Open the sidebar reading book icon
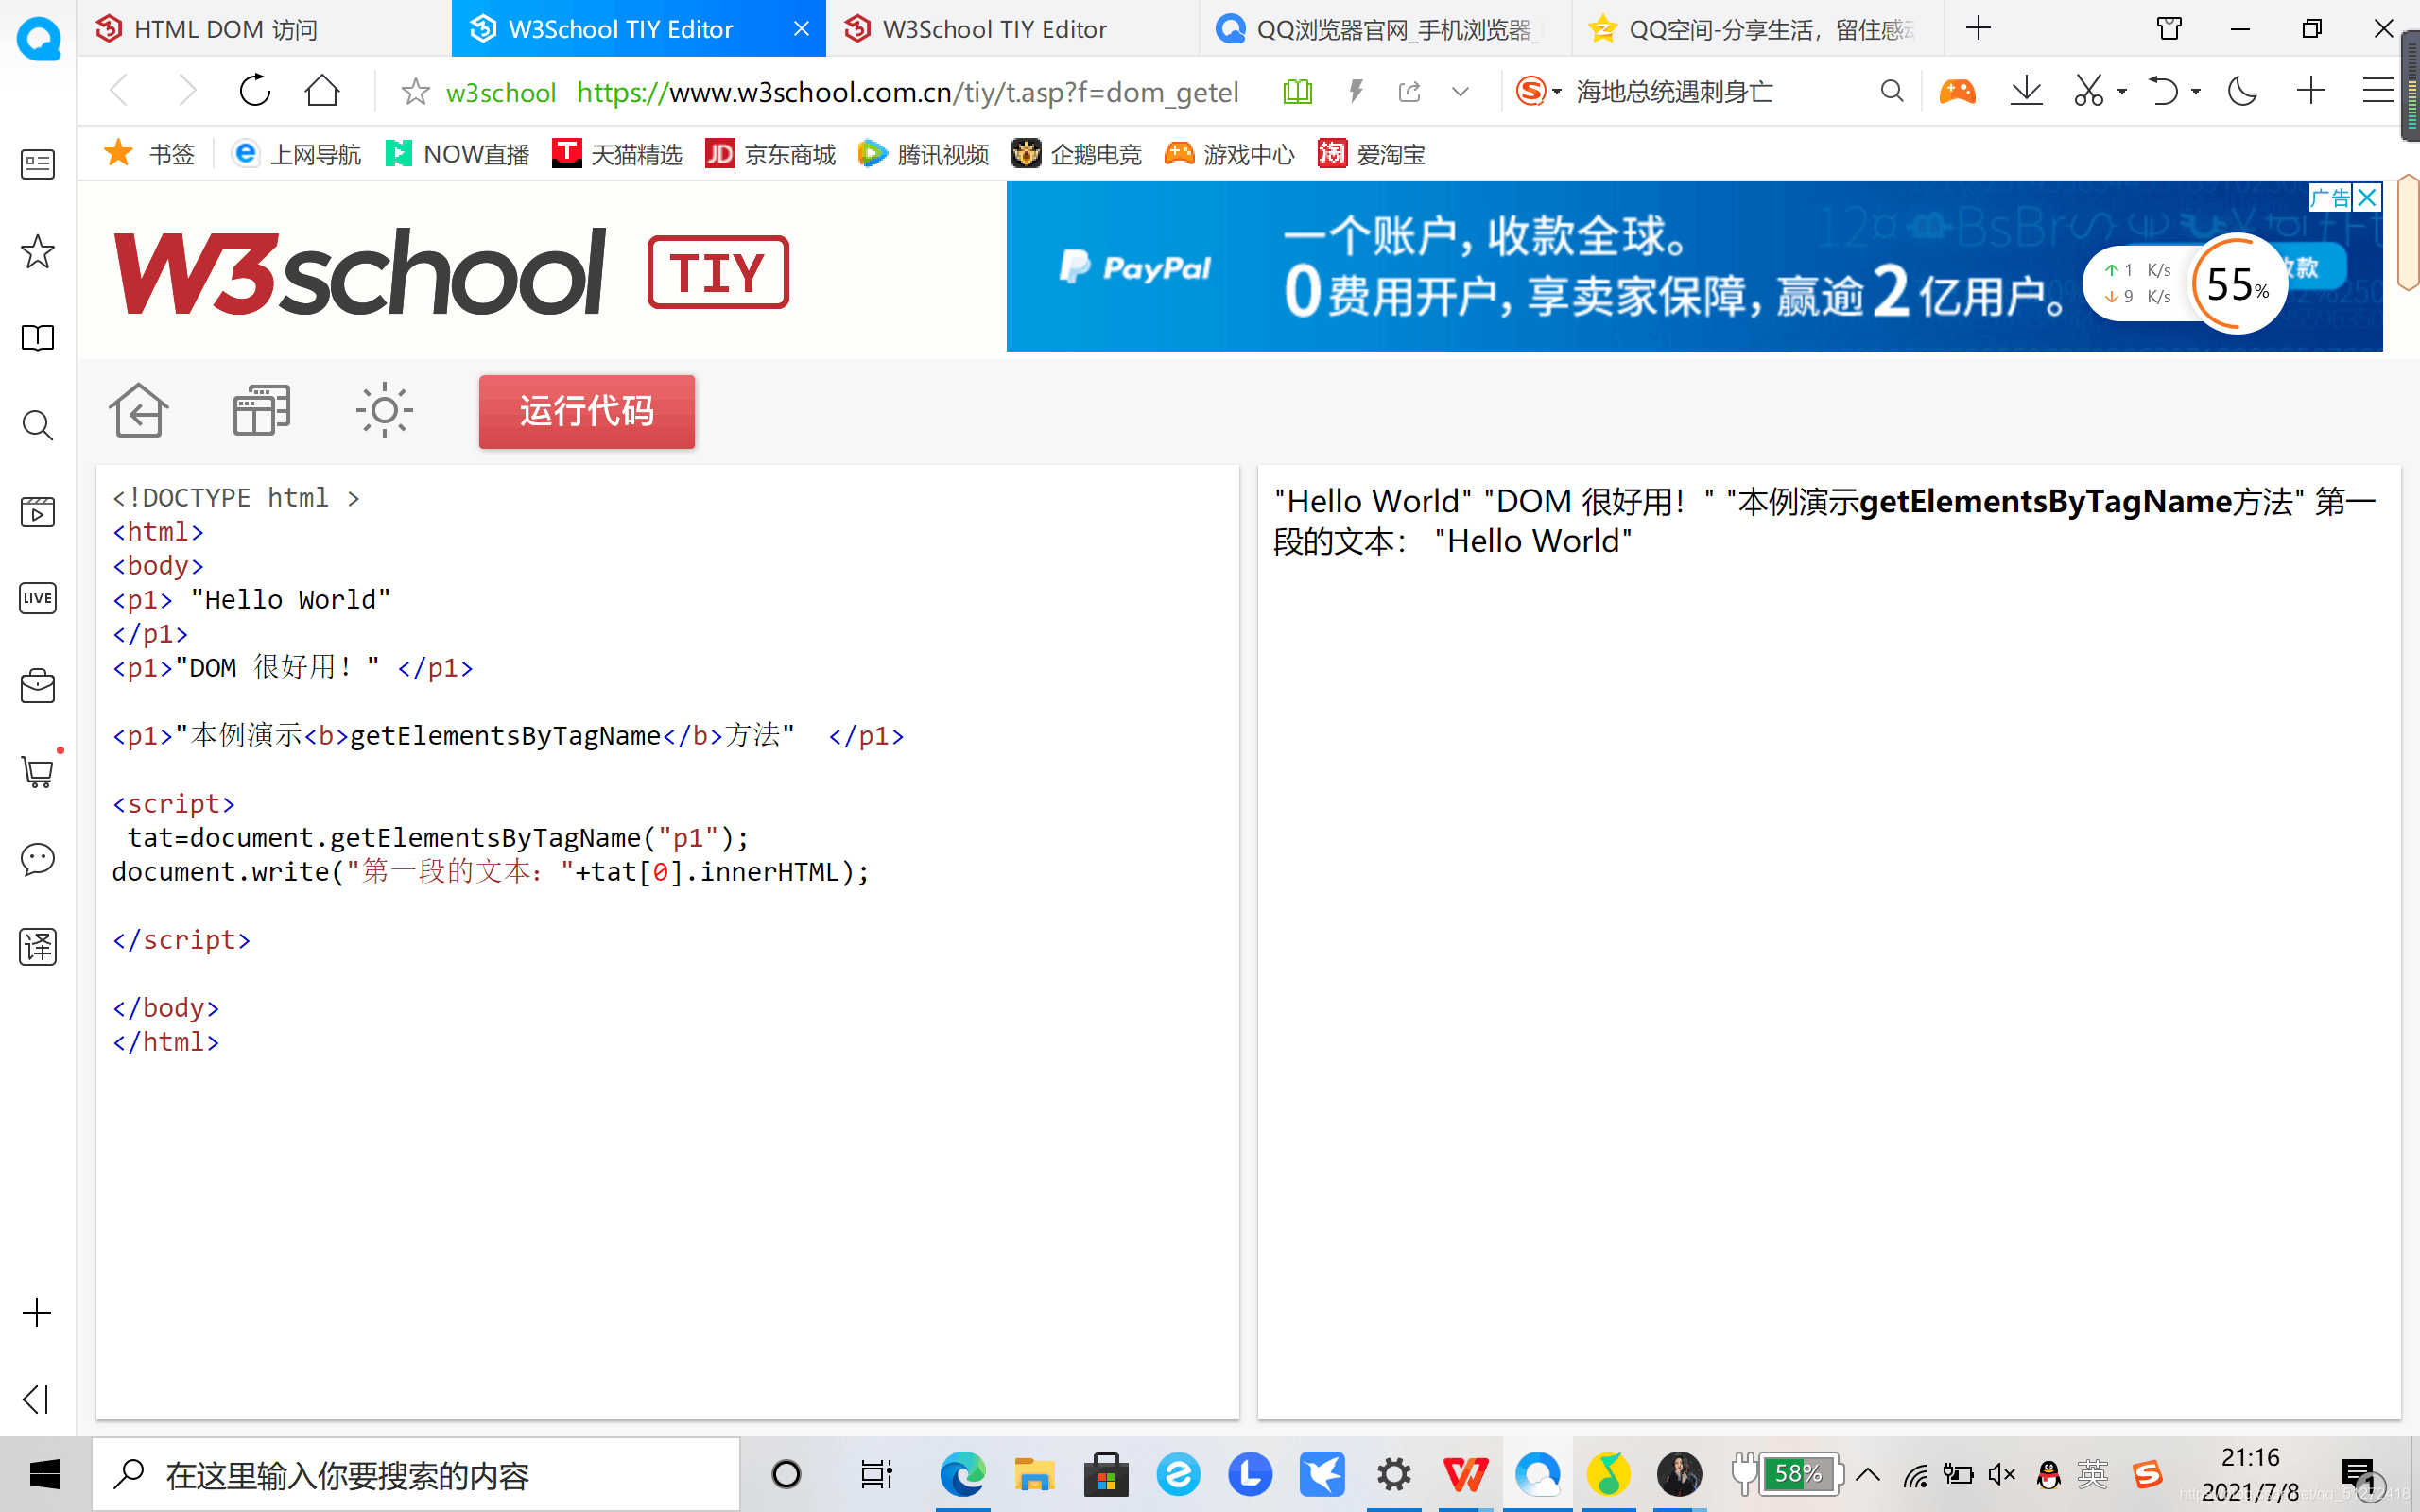This screenshot has width=2420, height=1512. [x=38, y=338]
